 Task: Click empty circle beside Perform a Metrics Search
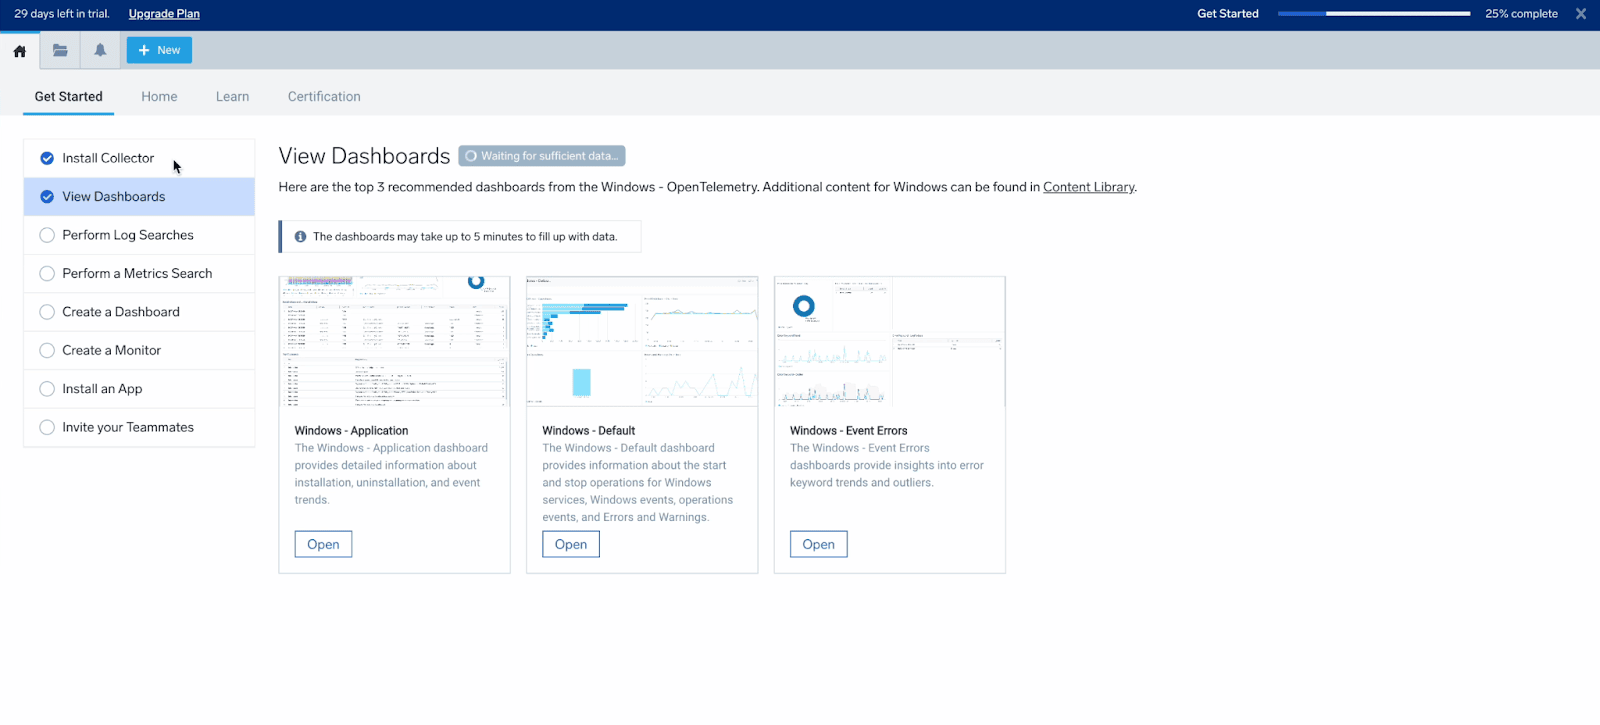click(47, 274)
